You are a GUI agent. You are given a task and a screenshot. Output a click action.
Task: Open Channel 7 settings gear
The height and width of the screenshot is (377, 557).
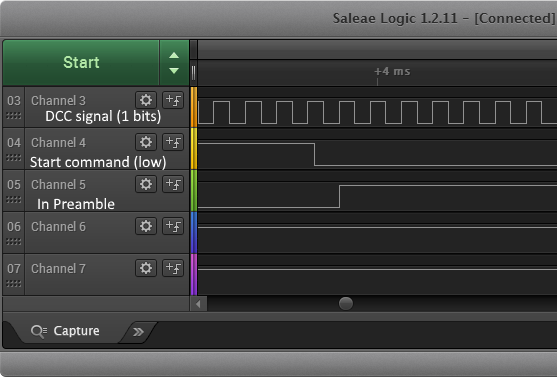146,268
